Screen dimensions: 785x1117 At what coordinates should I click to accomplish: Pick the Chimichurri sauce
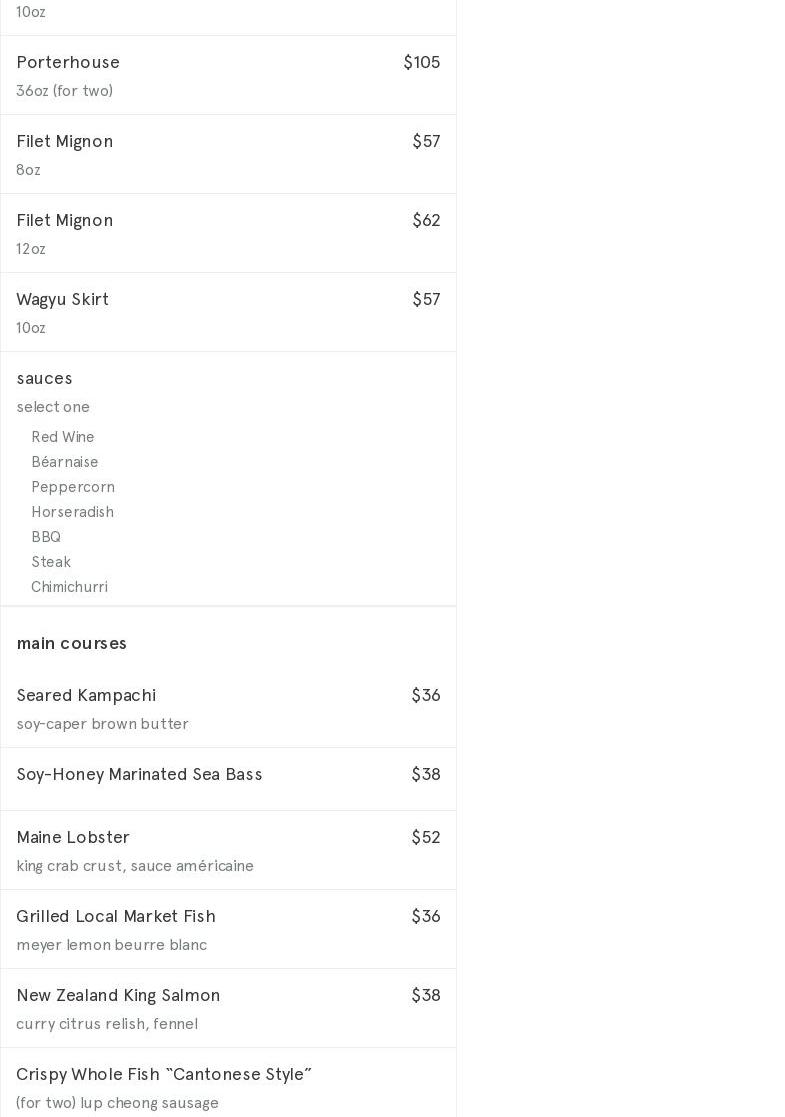click(x=69, y=587)
